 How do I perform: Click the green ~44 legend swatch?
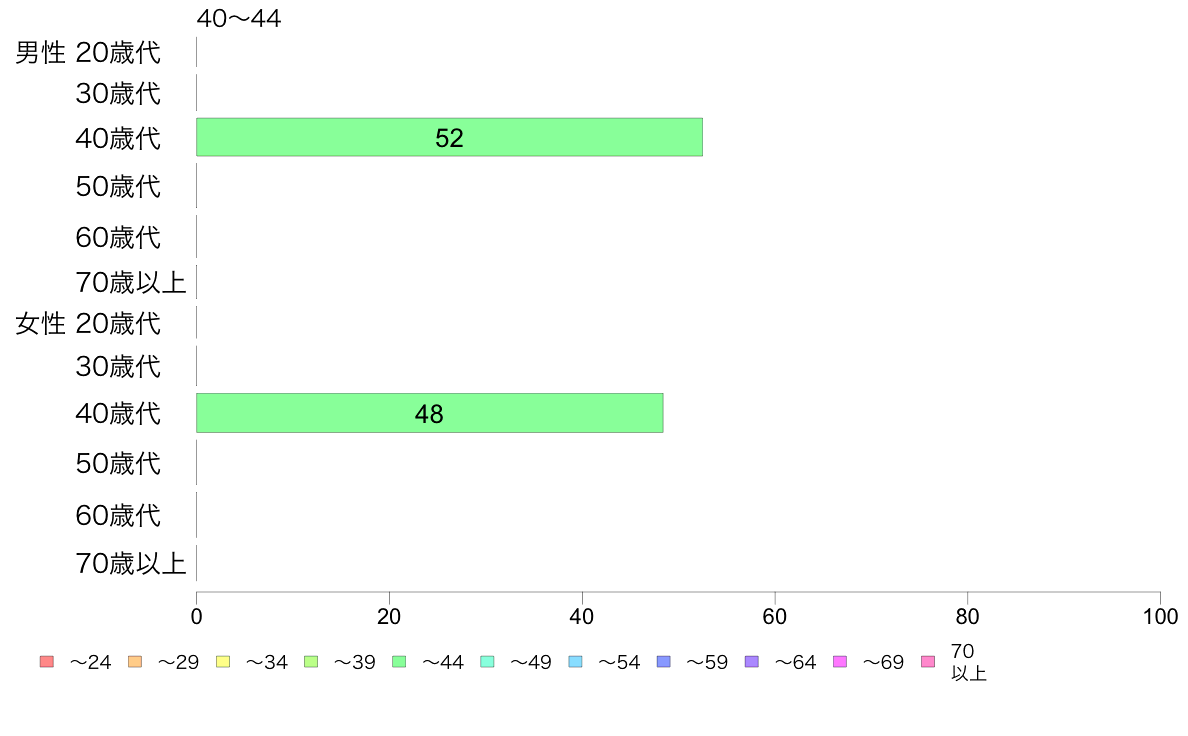[399, 662]
